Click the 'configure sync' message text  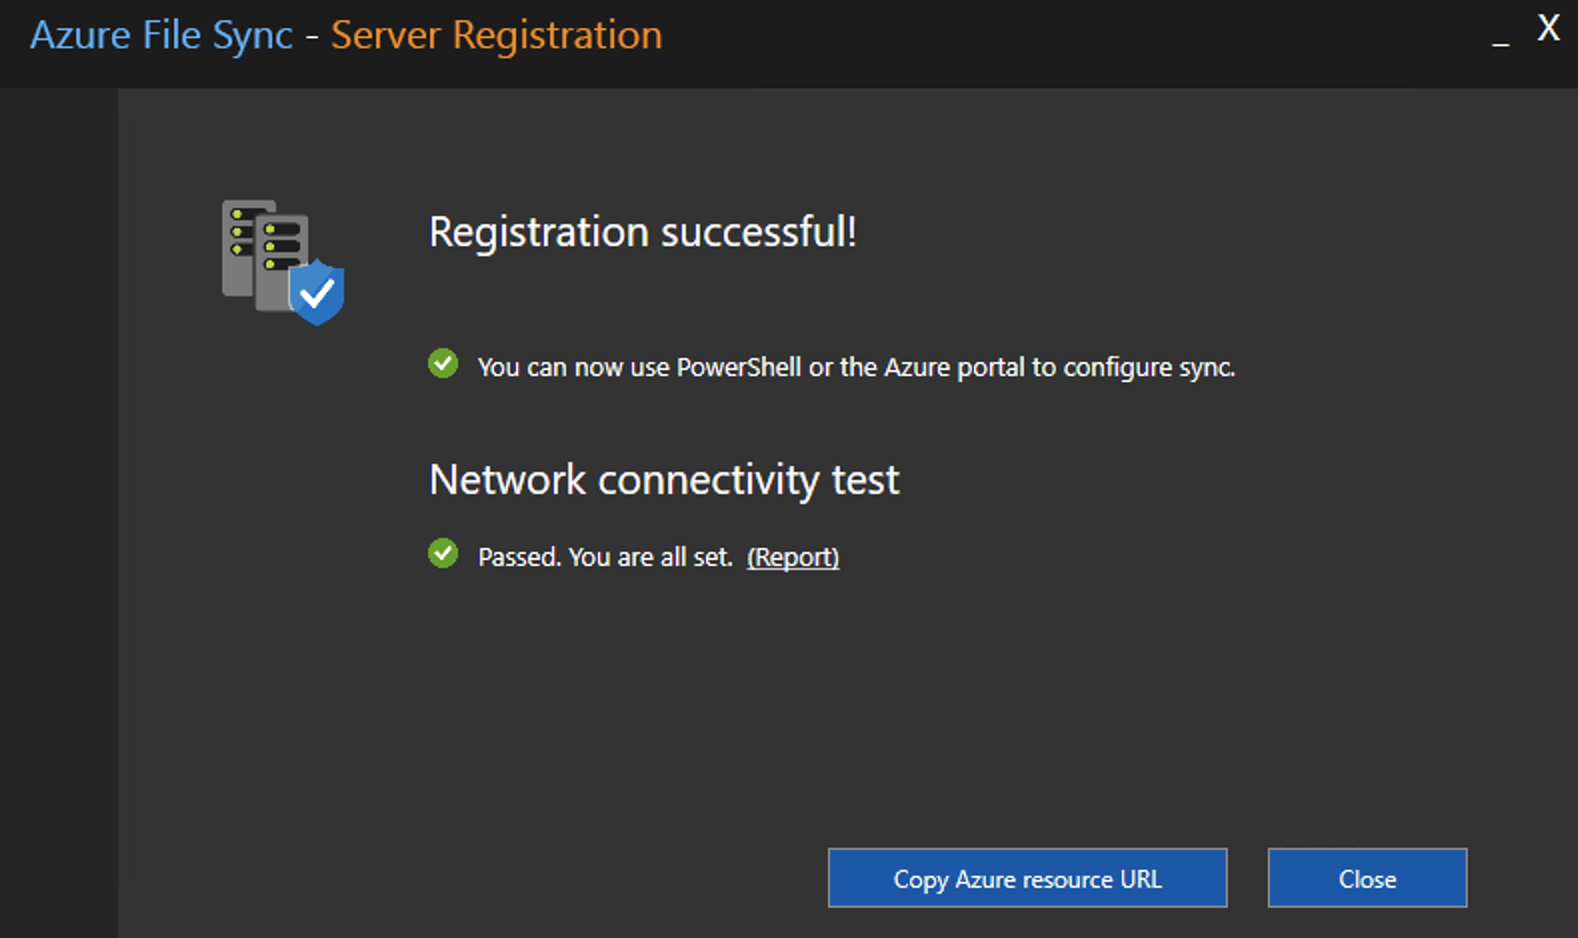click(x=1148, y=368)
